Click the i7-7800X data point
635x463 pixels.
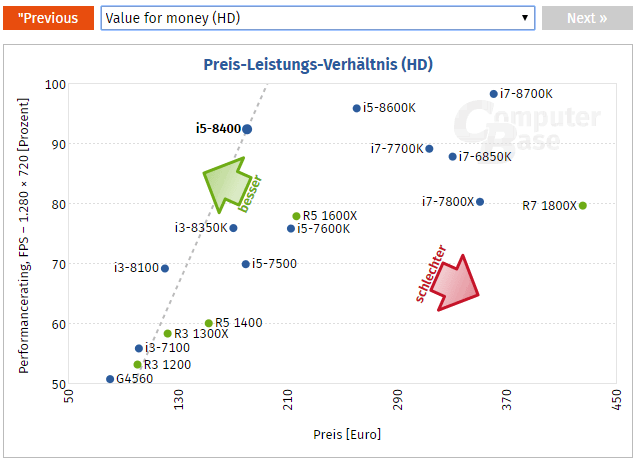coord(480,202)
